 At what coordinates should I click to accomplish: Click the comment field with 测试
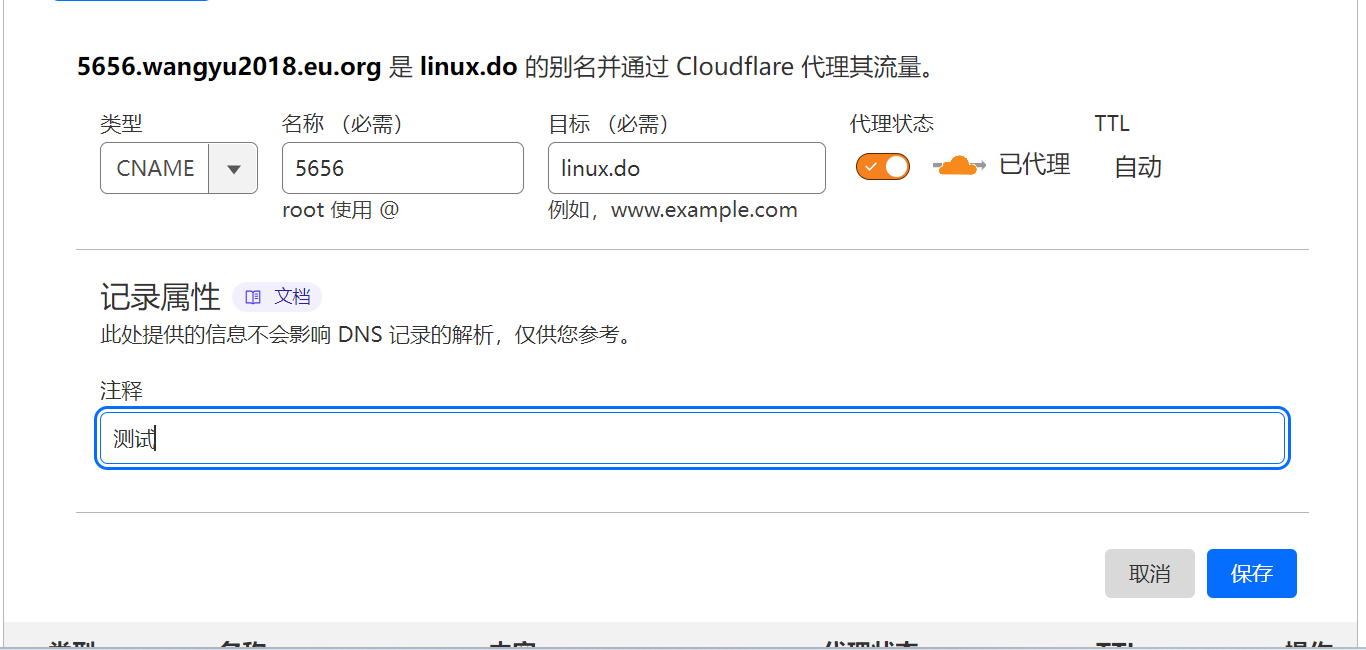click(x=692, y=438)
